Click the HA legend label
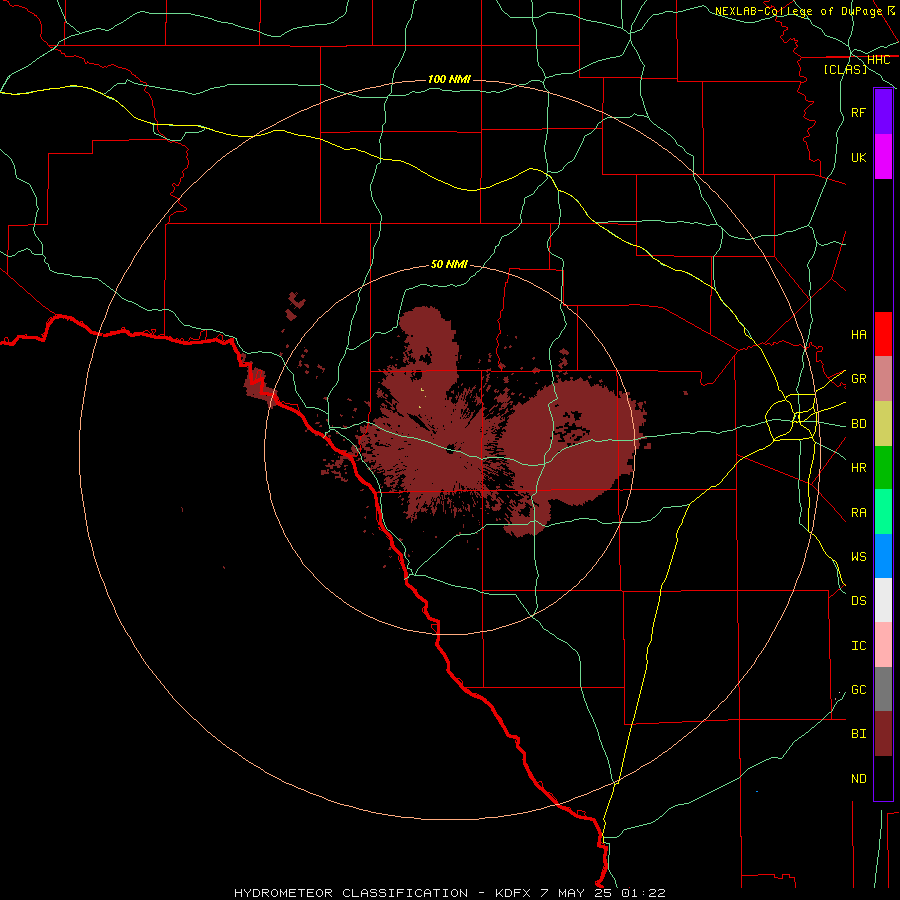The height and width of the screenshot is (900, 900). [858, 335]
